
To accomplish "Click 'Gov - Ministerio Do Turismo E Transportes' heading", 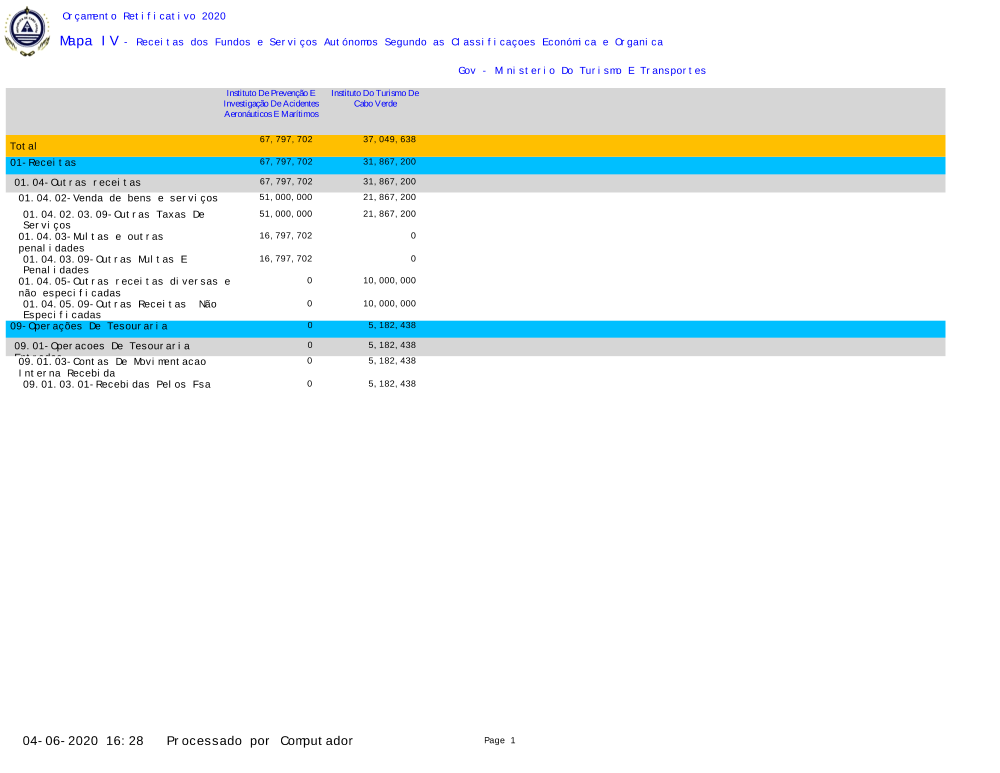I will [581, 71].
